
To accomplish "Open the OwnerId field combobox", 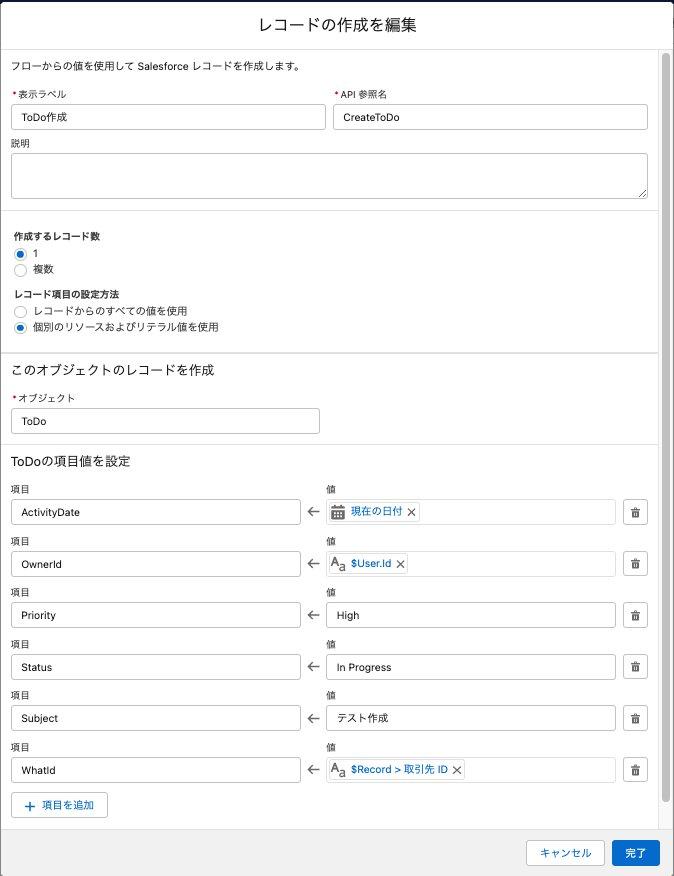I will click(156, 564).
